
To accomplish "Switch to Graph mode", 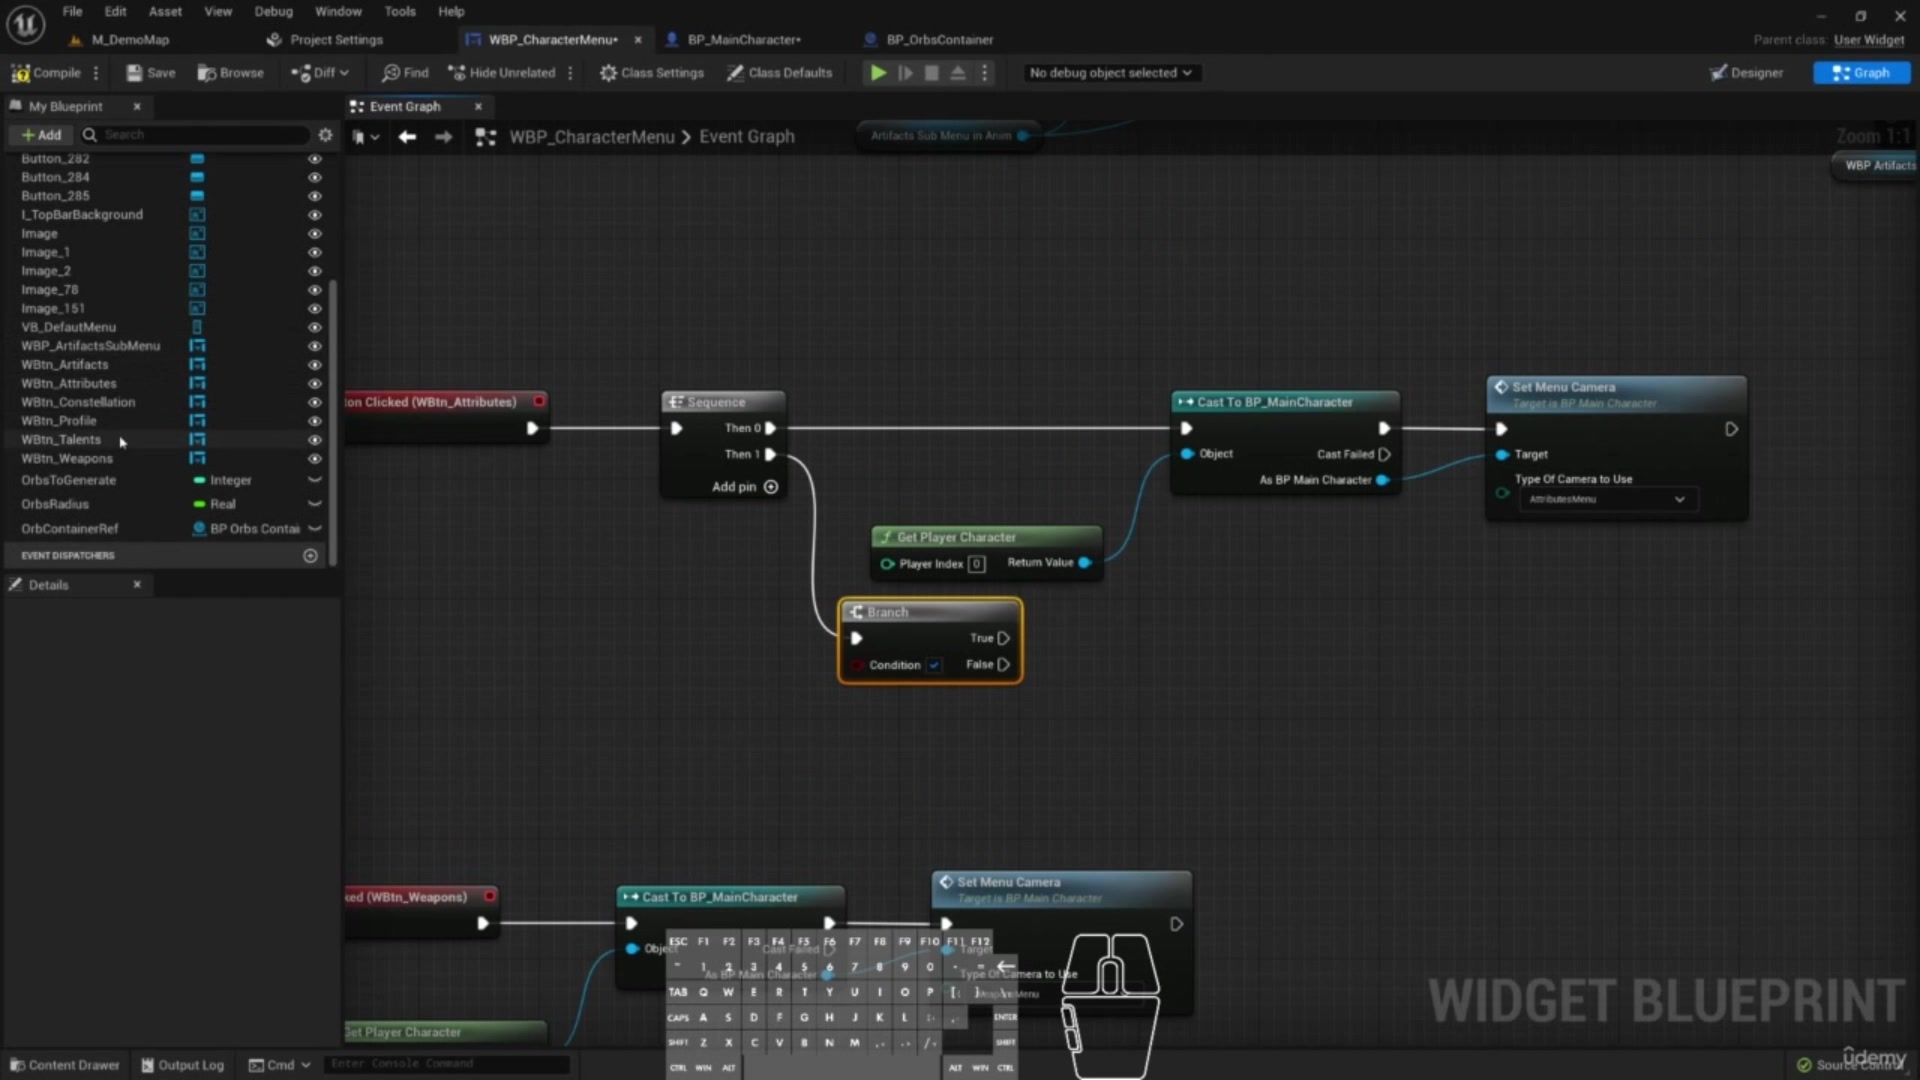I will coord(1861,73).
